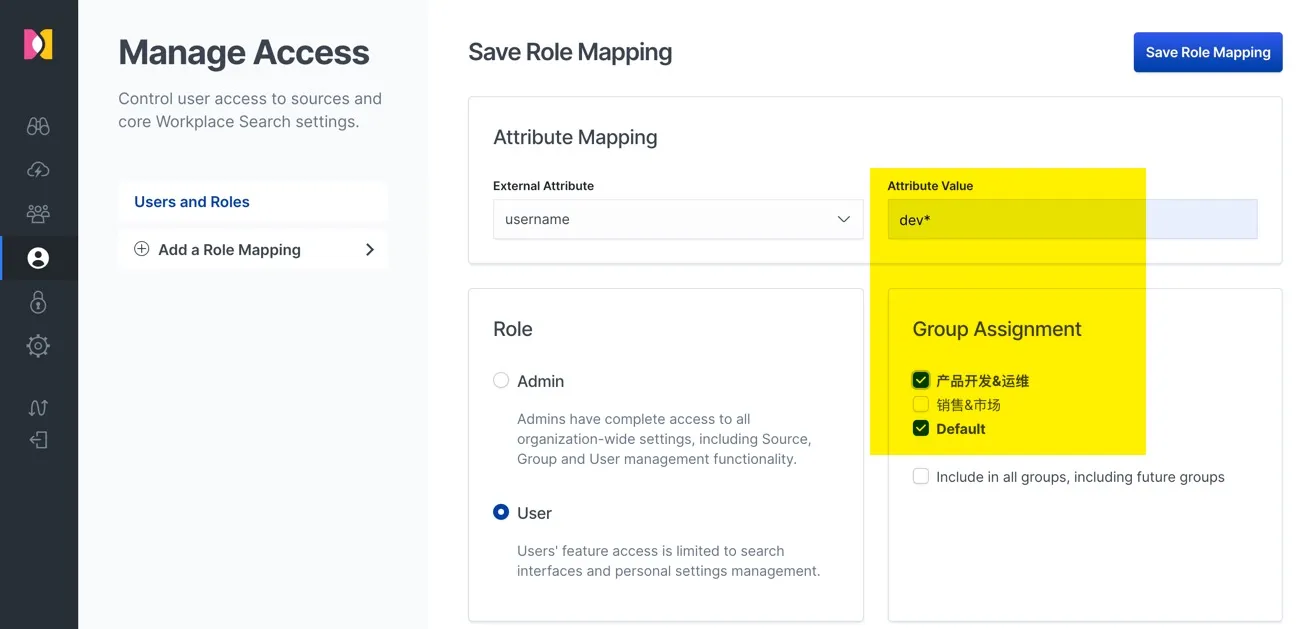The height and width of the screenshot is (629, 1300).
Task: Click the Attribute Value input field
Action: [1072, 219]
